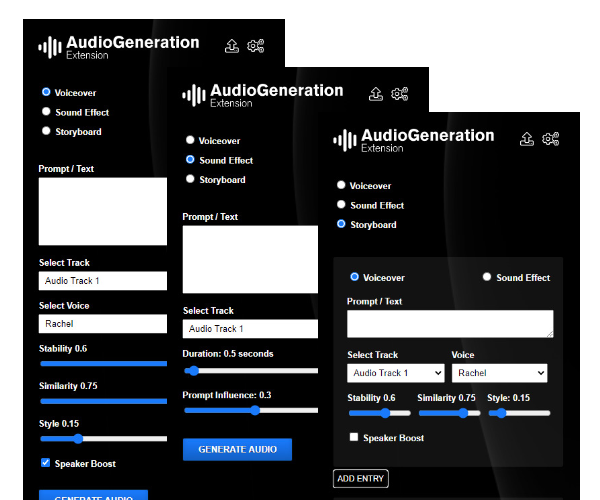Adjust the Stability slider in the Voiceover panel
Image resolution: width=600 pixels, height=500 pixels.
(103, 363)
